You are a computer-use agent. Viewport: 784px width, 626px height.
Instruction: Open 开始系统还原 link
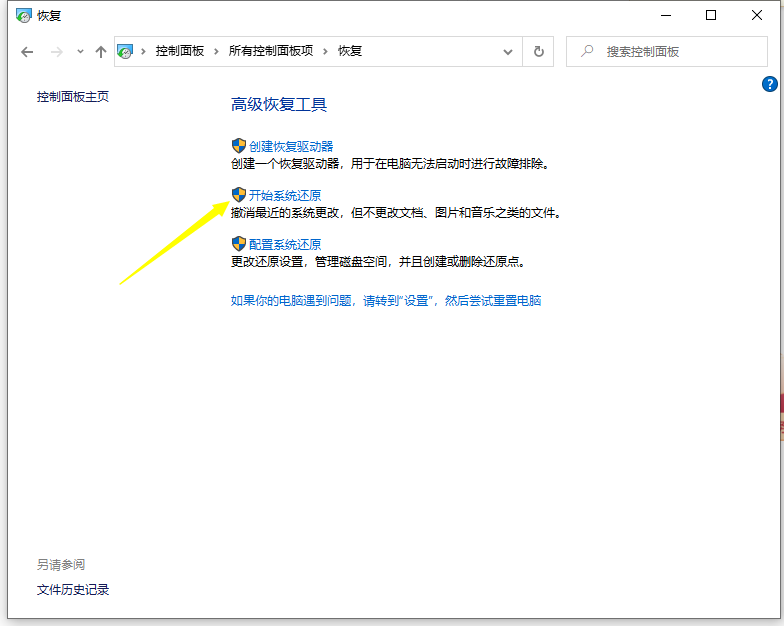coord(285,196)
